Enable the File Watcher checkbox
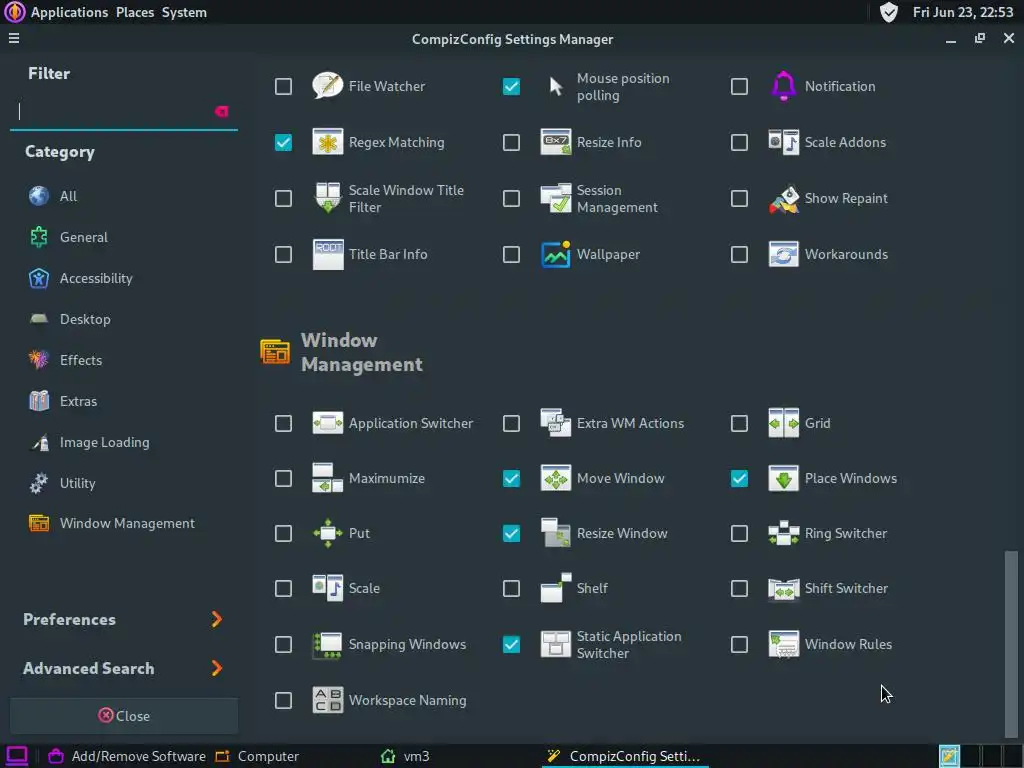The width and height of the screenshot is (1024, 768). [283, 86]
